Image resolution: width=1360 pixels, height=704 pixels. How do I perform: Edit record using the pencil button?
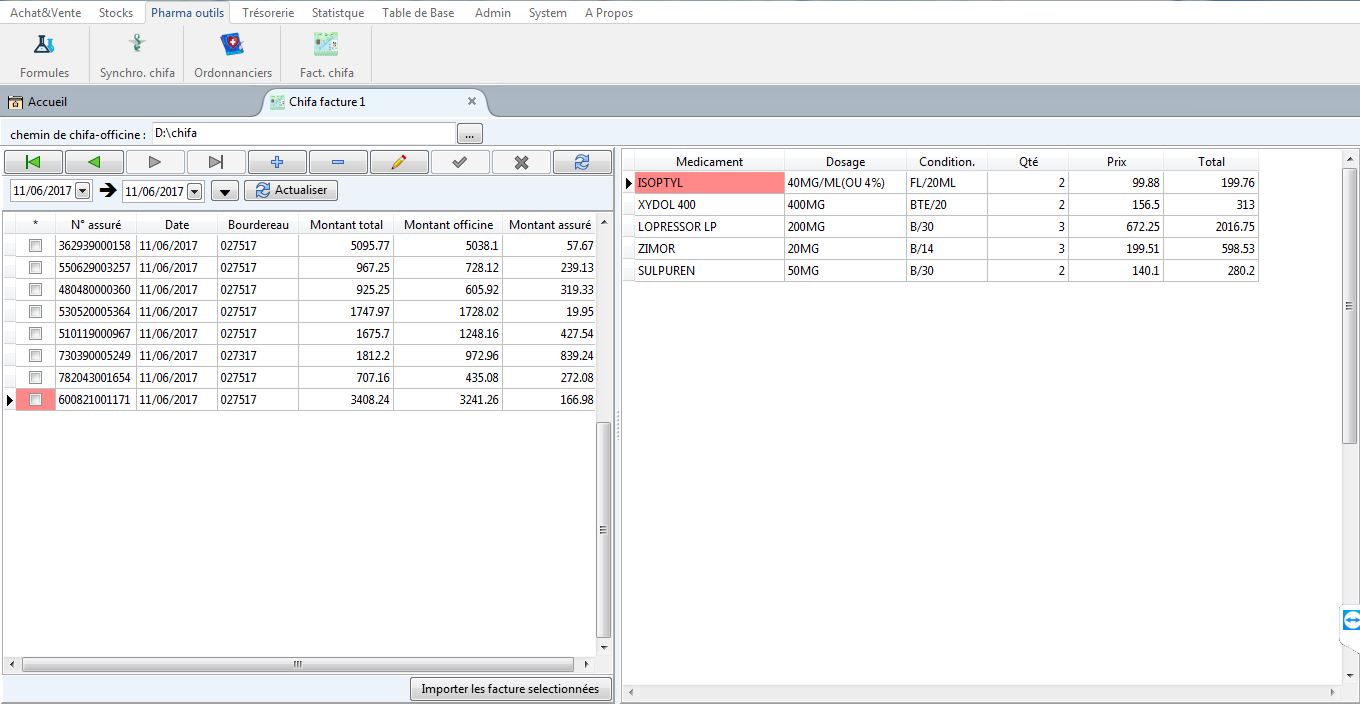[399, 162]
